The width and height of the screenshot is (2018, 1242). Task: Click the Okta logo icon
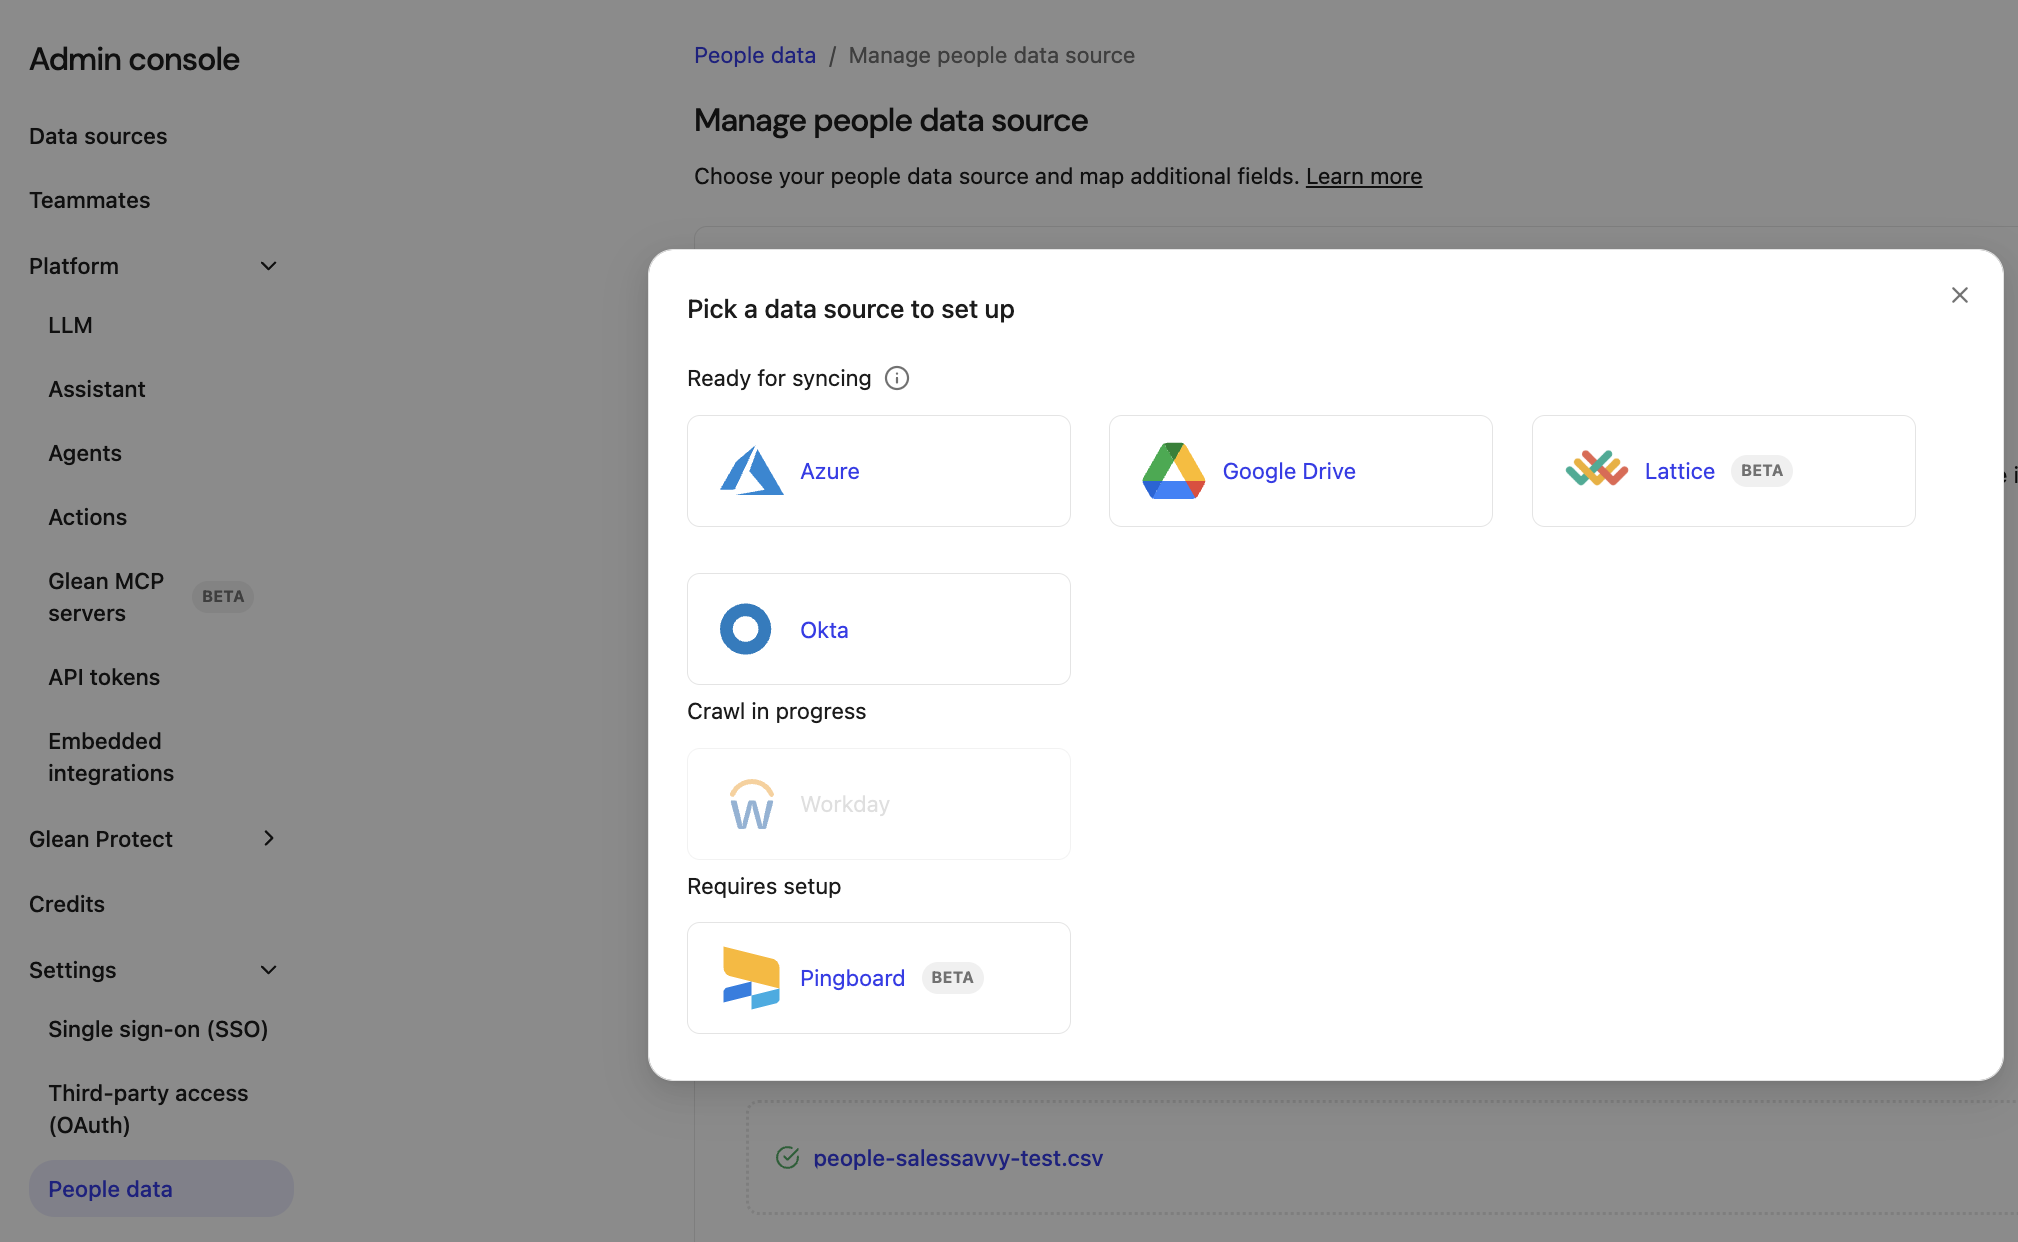pyautogui.click(x=746, y=629)
